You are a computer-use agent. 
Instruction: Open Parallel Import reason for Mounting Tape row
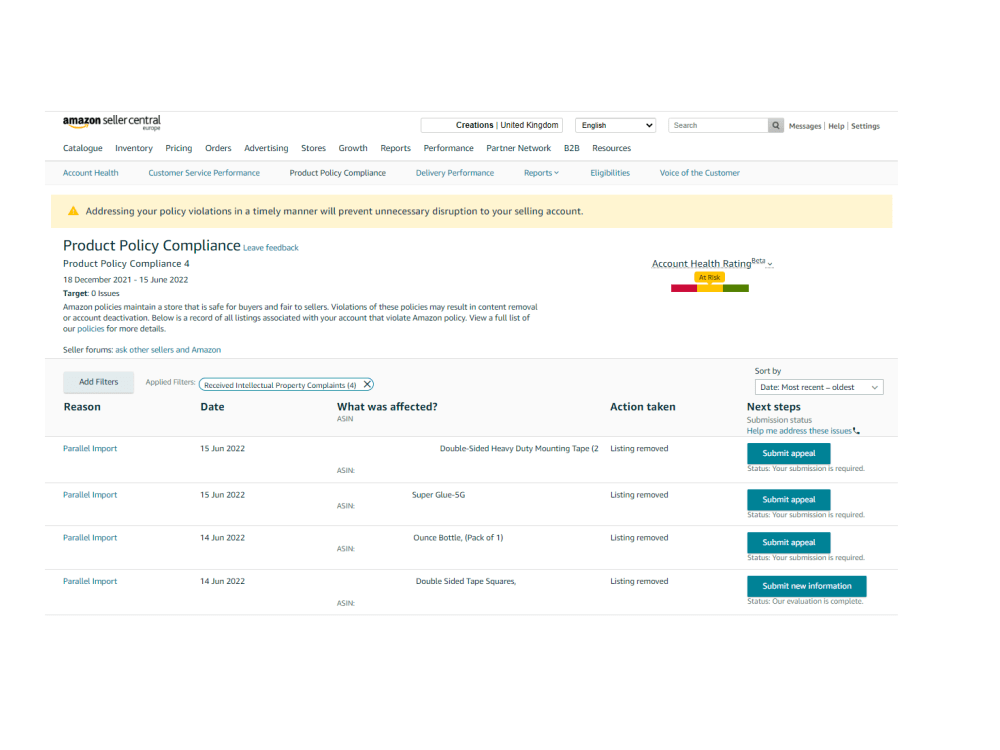click(x=90, y=449)
